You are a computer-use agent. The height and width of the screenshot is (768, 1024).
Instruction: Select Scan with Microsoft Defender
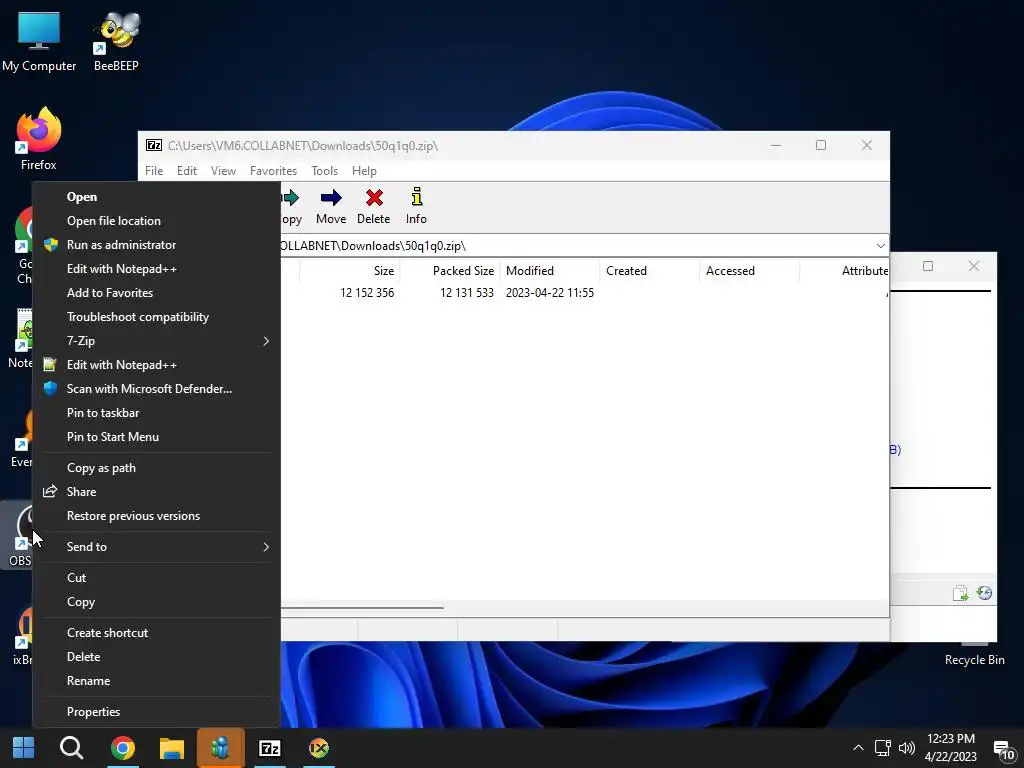pos(157,389)
